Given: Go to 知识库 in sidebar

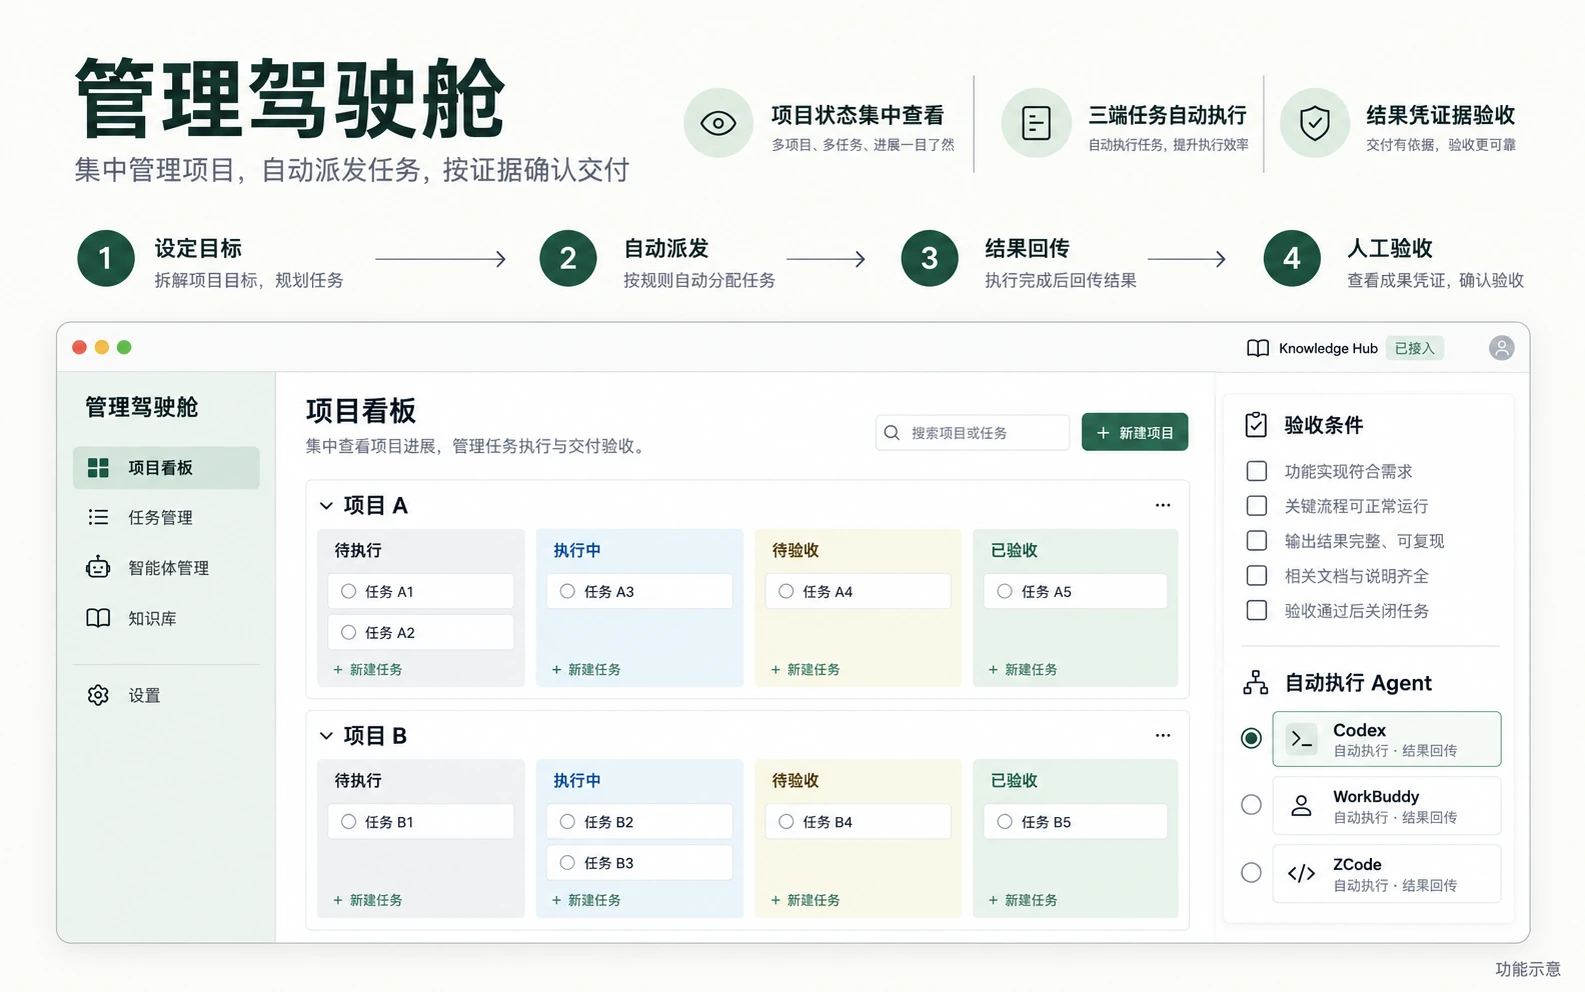Looking at the screenshot, I should pyautogui.click(x=166, y=618).
